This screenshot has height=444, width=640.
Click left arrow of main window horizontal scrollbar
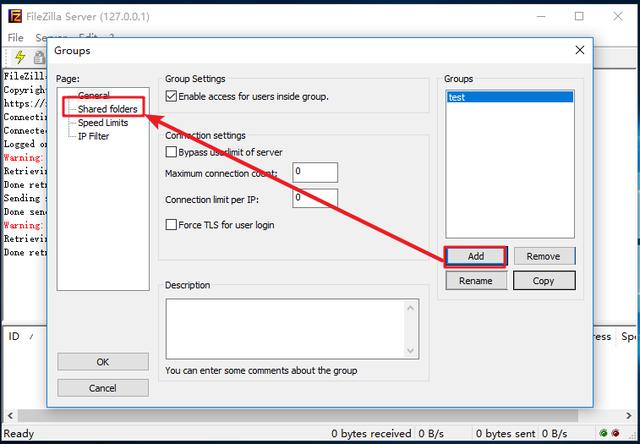(10, 416)
